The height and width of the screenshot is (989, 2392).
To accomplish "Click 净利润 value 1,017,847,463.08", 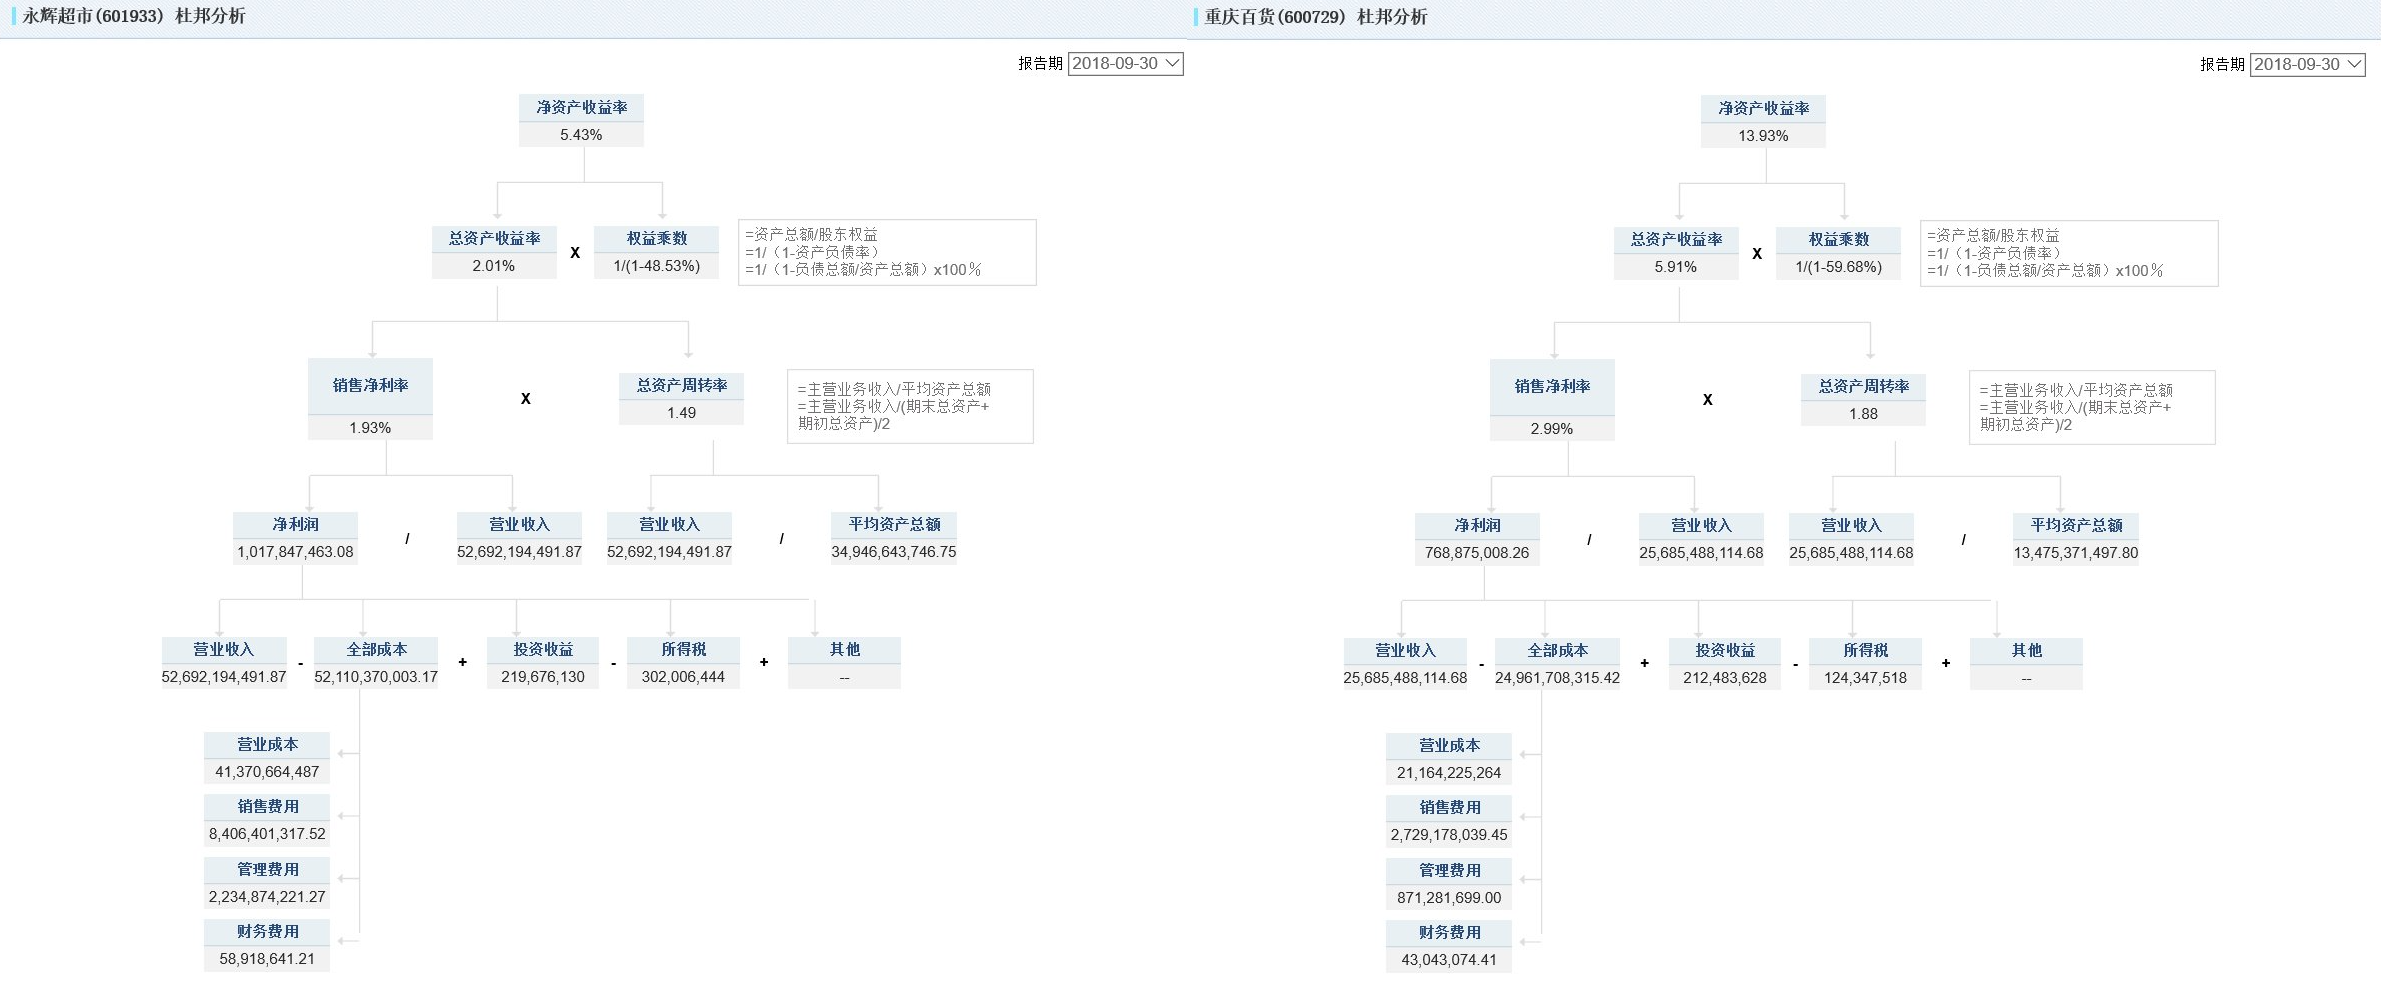I will [295, 552].
